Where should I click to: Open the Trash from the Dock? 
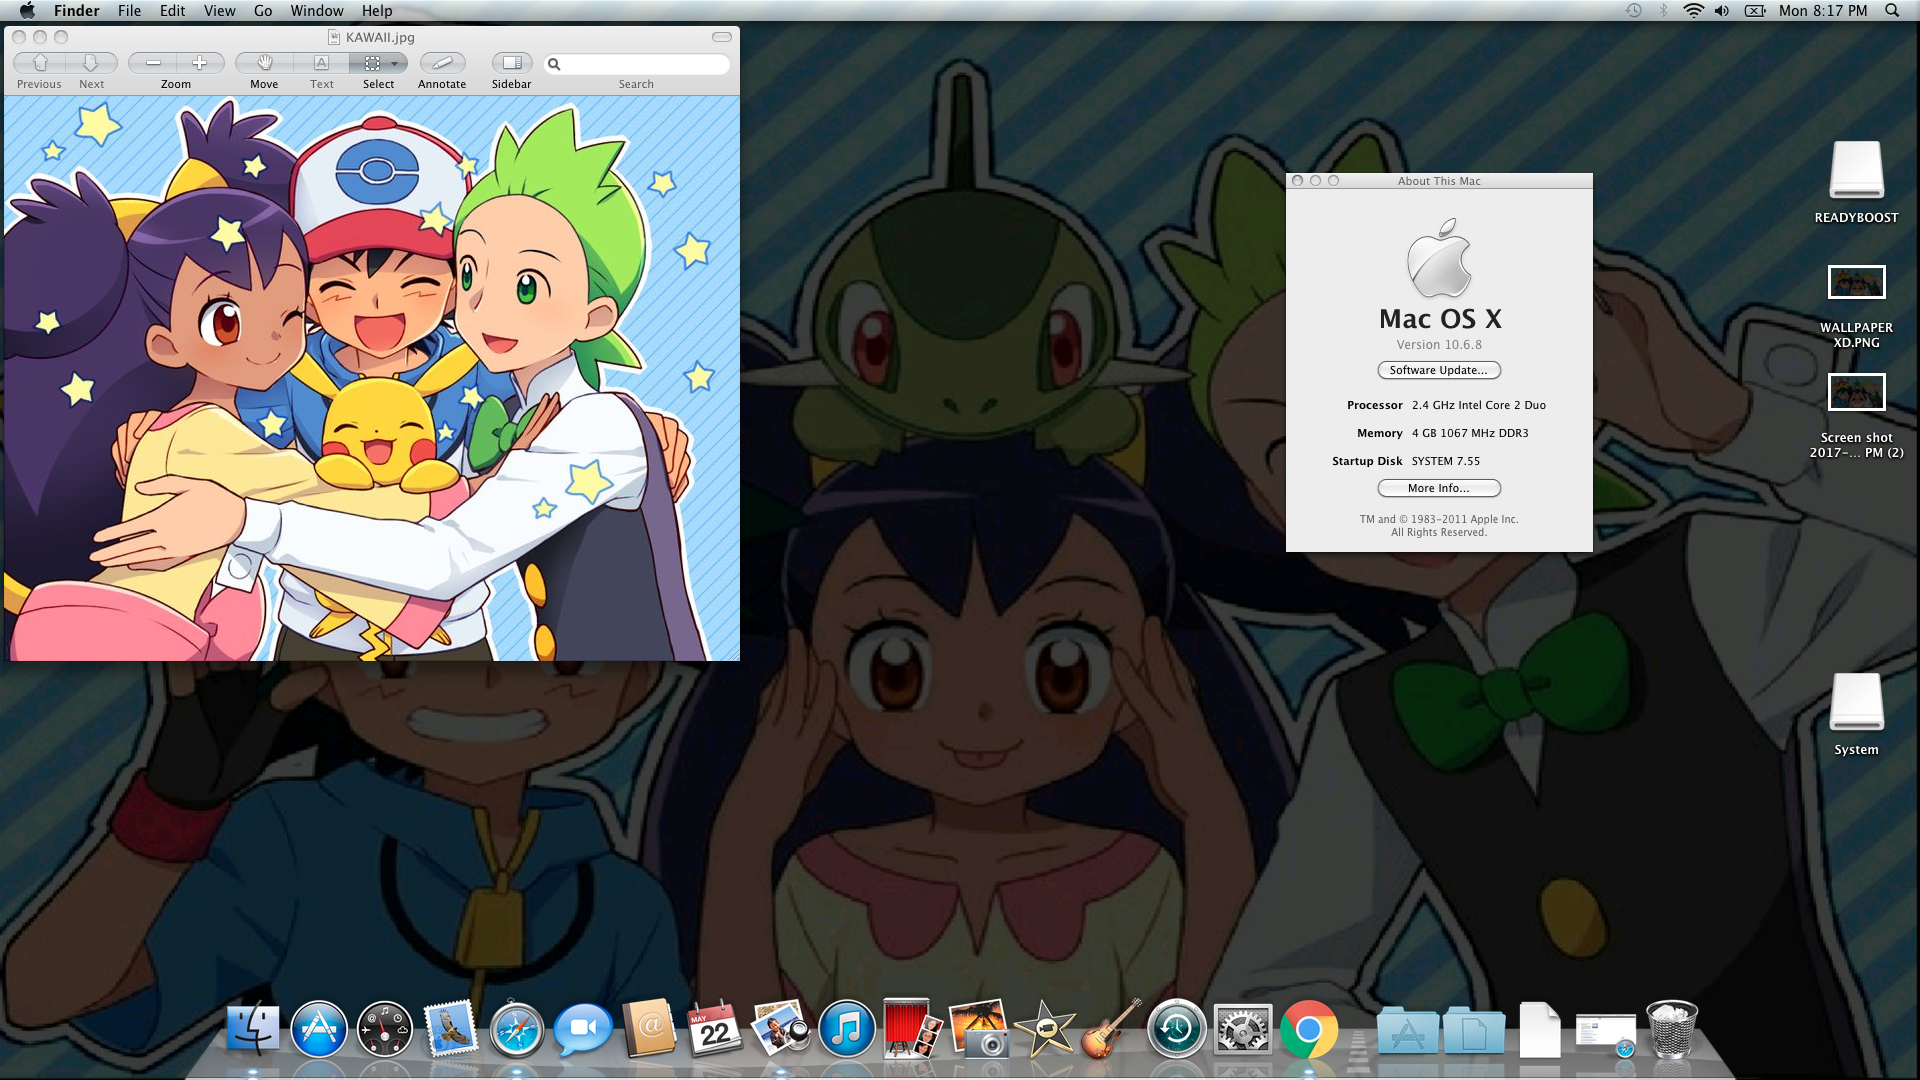click(x=1672, y=1028)
